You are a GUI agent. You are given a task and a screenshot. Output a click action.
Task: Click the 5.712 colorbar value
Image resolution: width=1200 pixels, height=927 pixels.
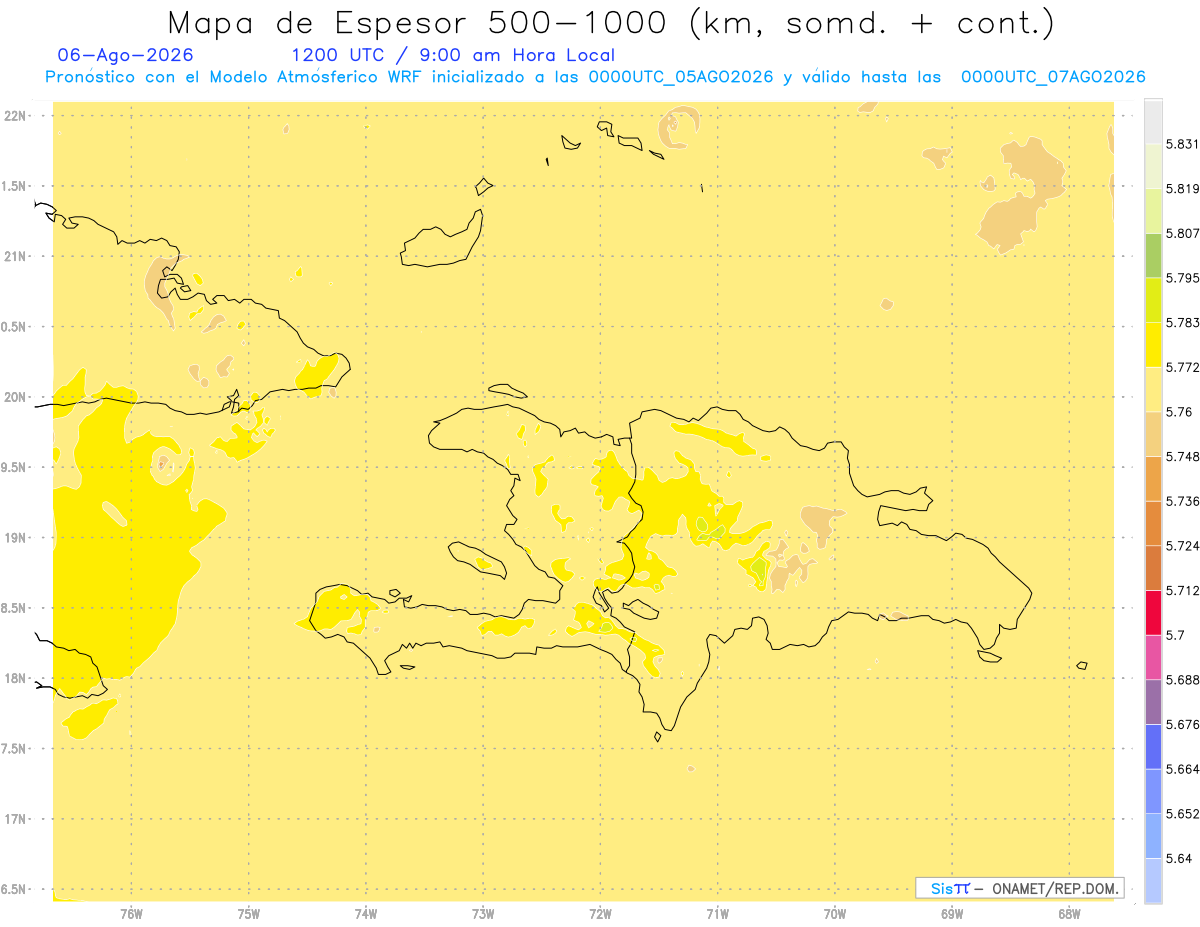pos(1182,590)
